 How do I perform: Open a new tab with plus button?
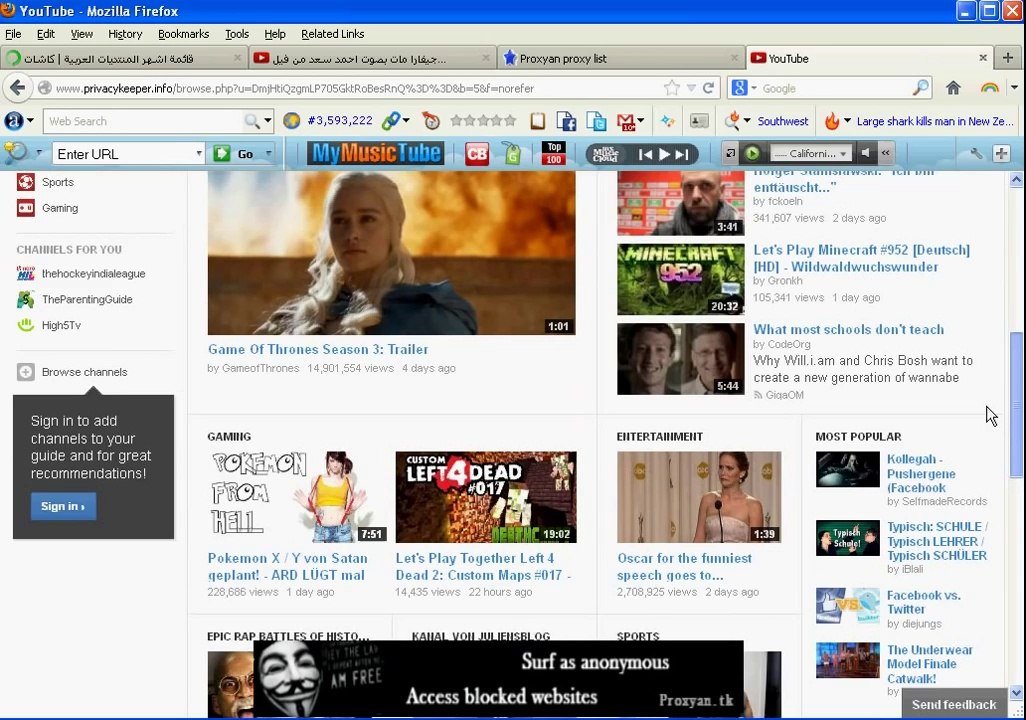(1008, 58)
